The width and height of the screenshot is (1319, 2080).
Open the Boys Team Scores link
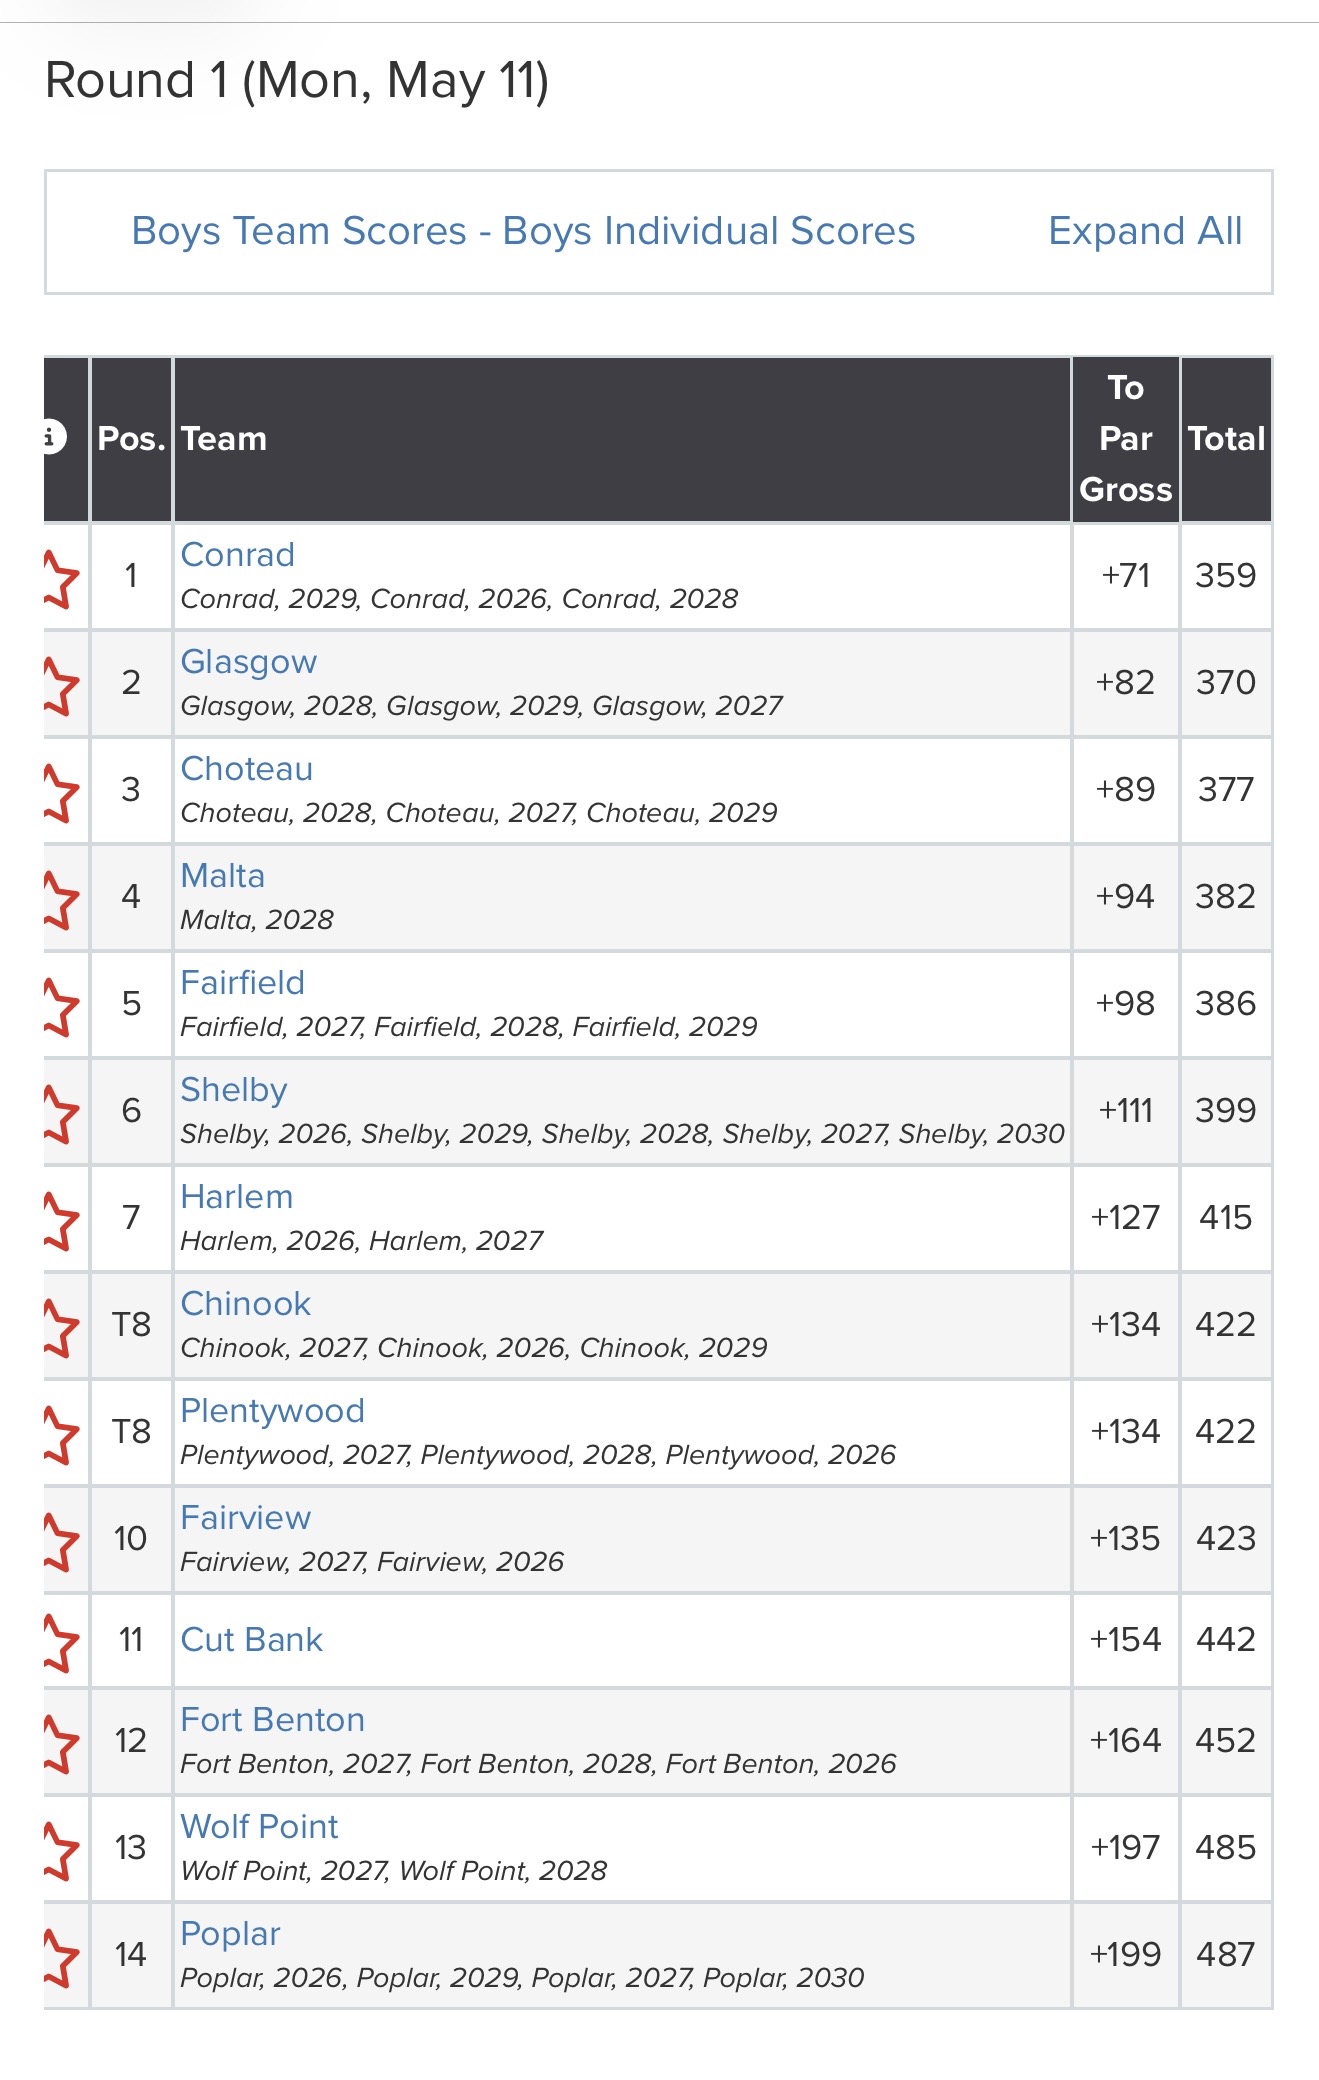click(299, 231)
